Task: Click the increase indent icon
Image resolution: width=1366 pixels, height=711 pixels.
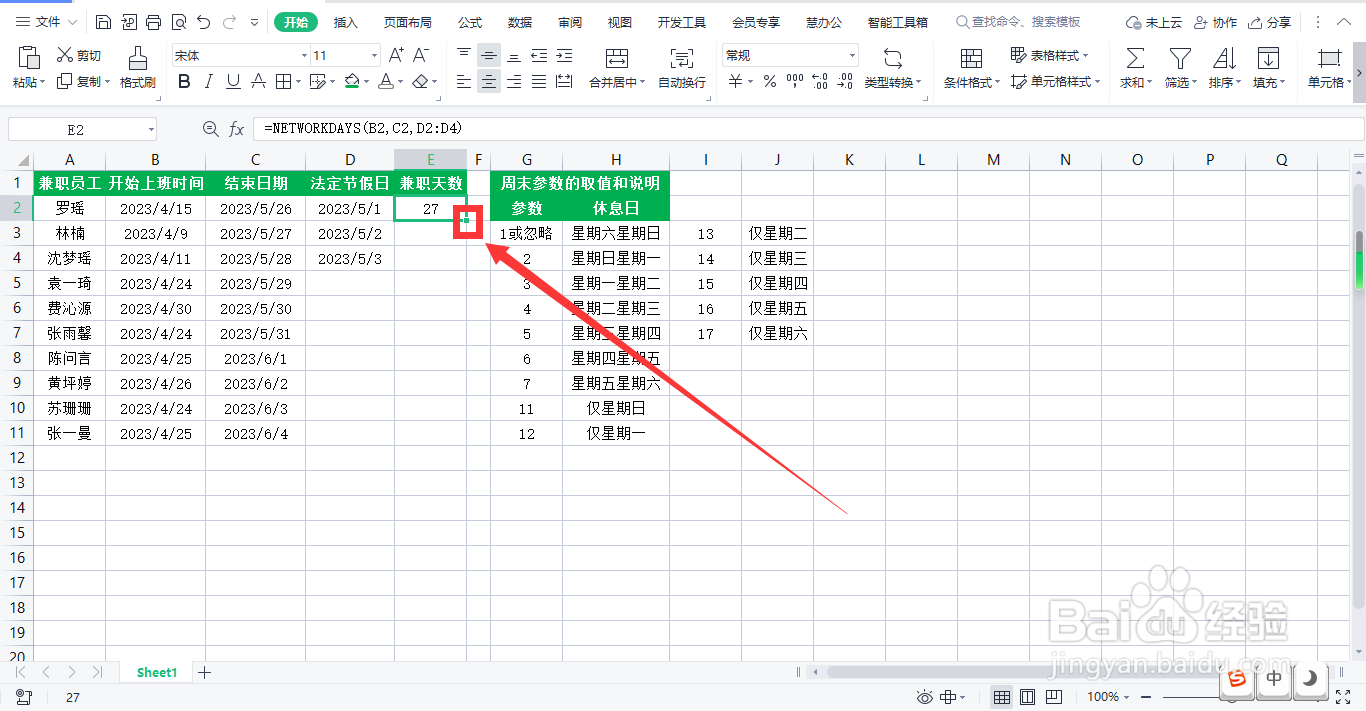Action: [564, 56]
